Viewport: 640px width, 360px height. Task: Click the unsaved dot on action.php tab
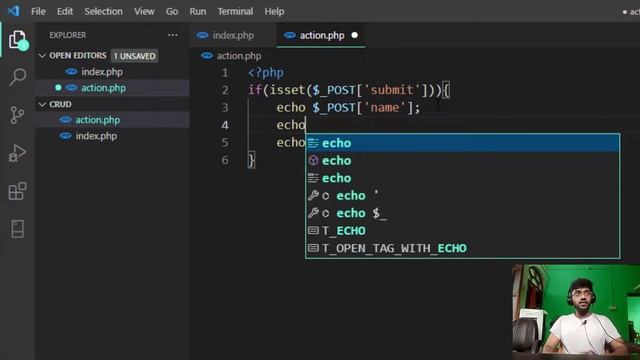coord(355,35)
